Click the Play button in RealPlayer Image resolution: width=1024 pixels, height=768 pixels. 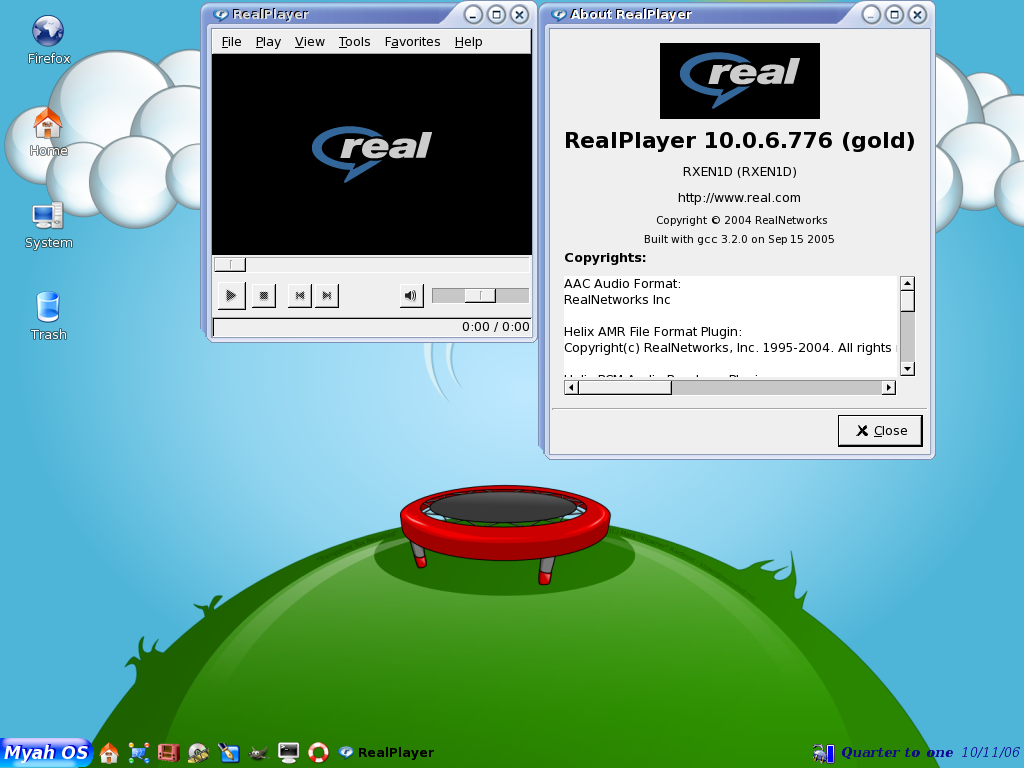pos(231,295)
